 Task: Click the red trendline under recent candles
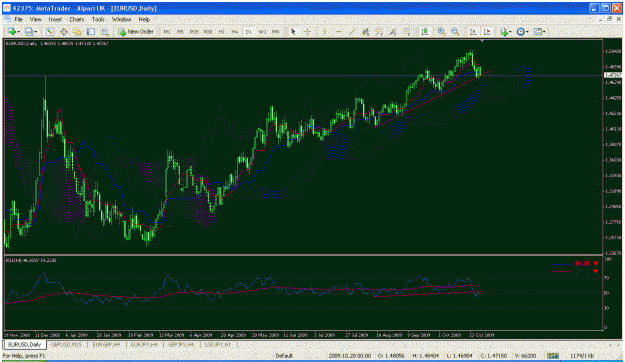[432, 98]
